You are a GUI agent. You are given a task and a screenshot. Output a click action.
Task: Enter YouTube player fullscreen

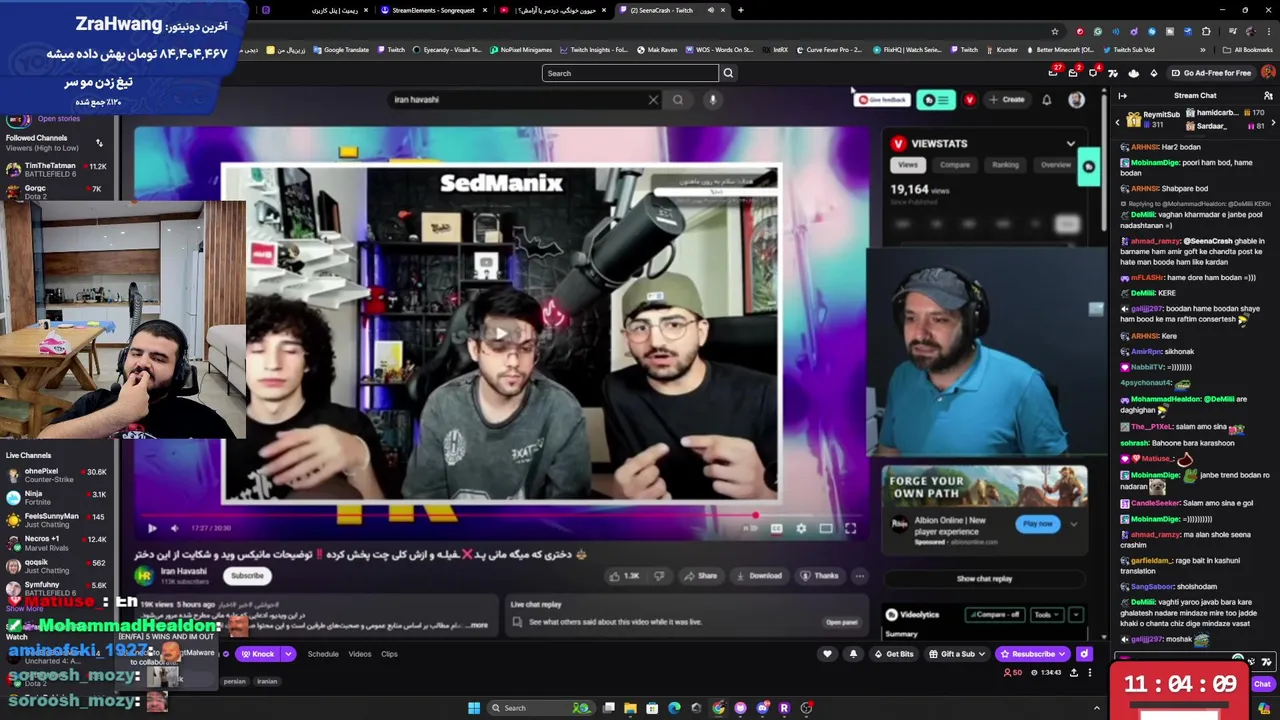[x=850, y=528]
